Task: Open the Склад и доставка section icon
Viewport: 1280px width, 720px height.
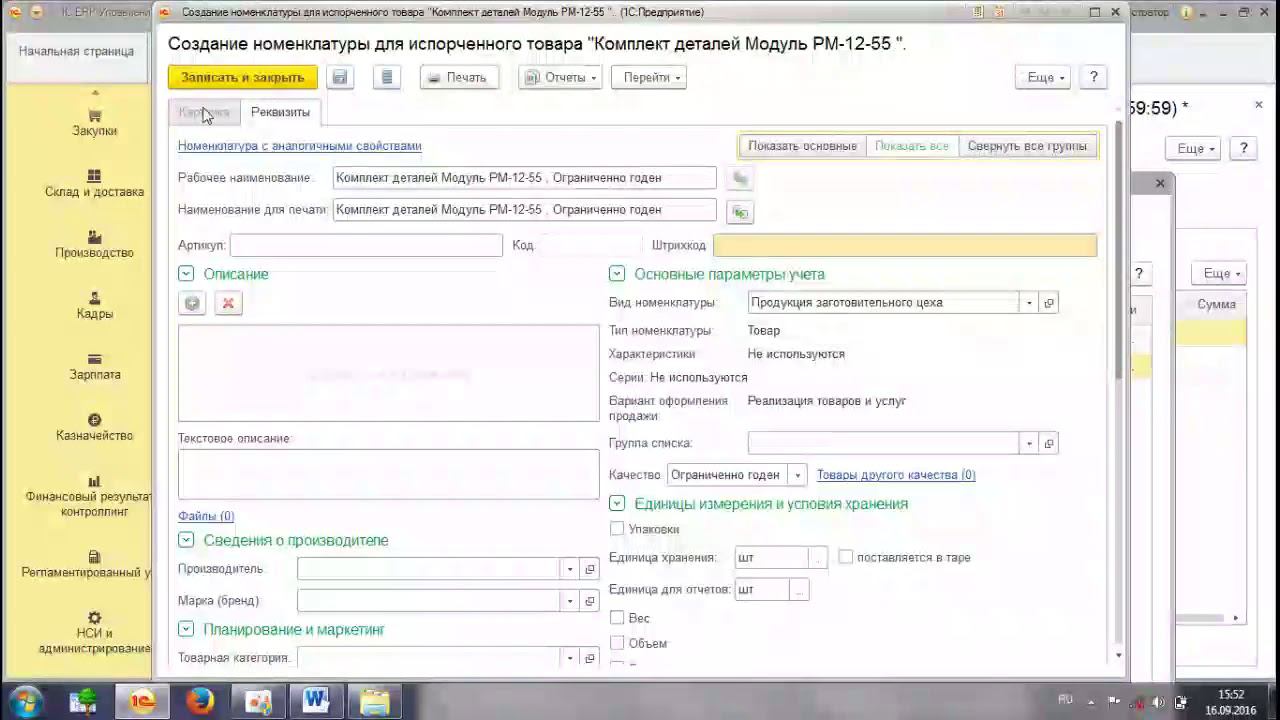Action: coord(94,176)
